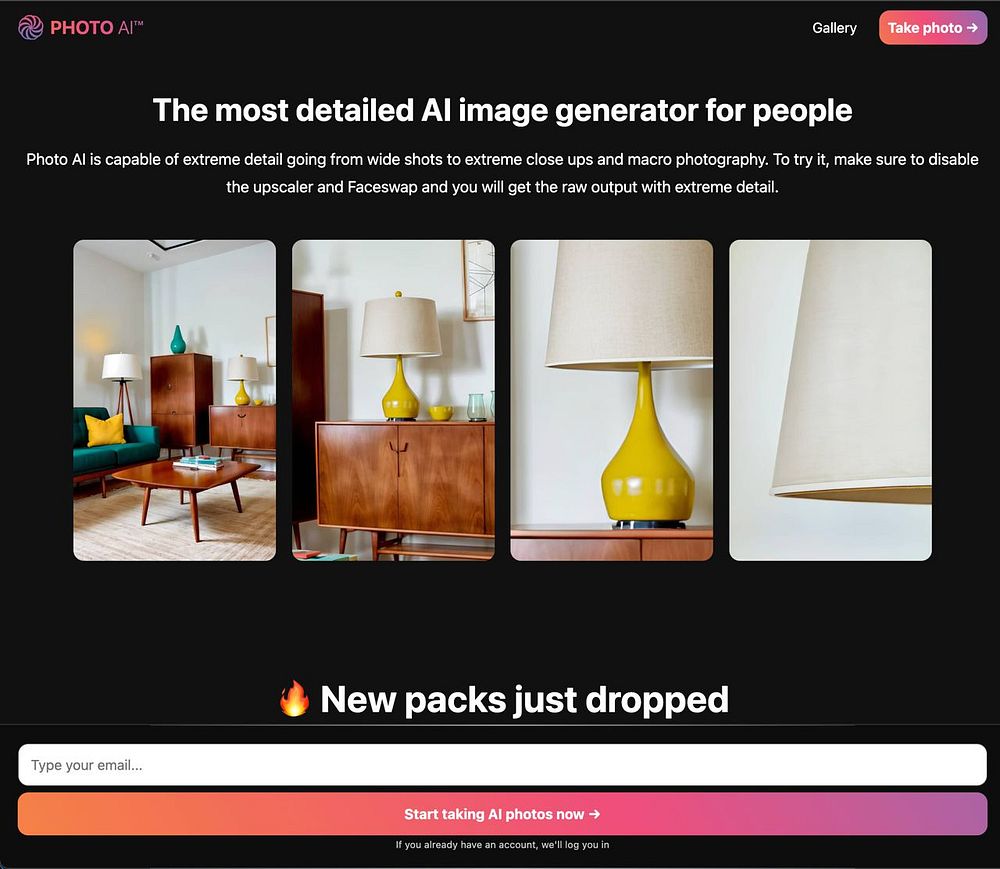Click the most detailed AI image generator headline
Image resolution: width=1000 pixels, height=869 pixels.
pyautogui.click(x=503, y=110)
